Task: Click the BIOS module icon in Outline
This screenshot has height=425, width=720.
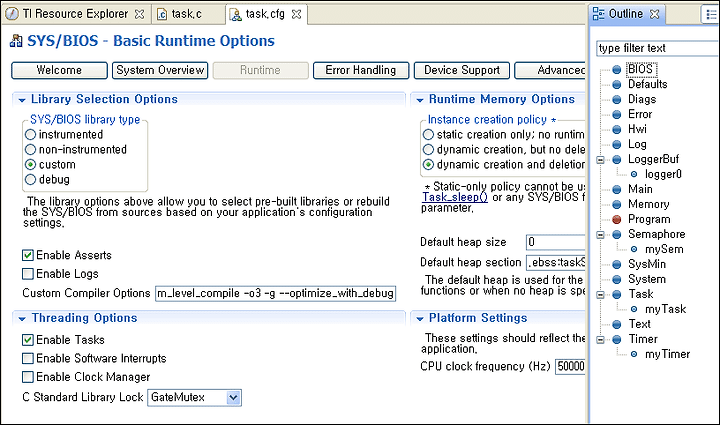Action: [617, 70]
